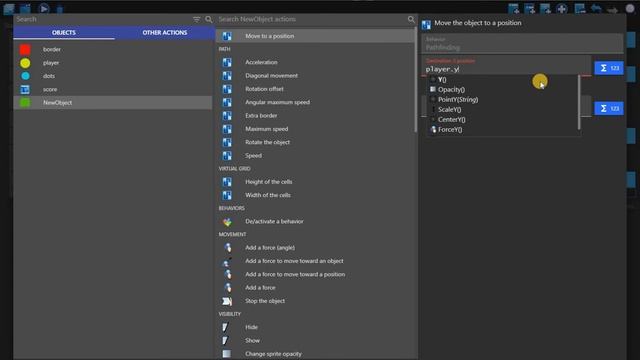Click the undo arrow in top toolbar

(x=596, y=9)
